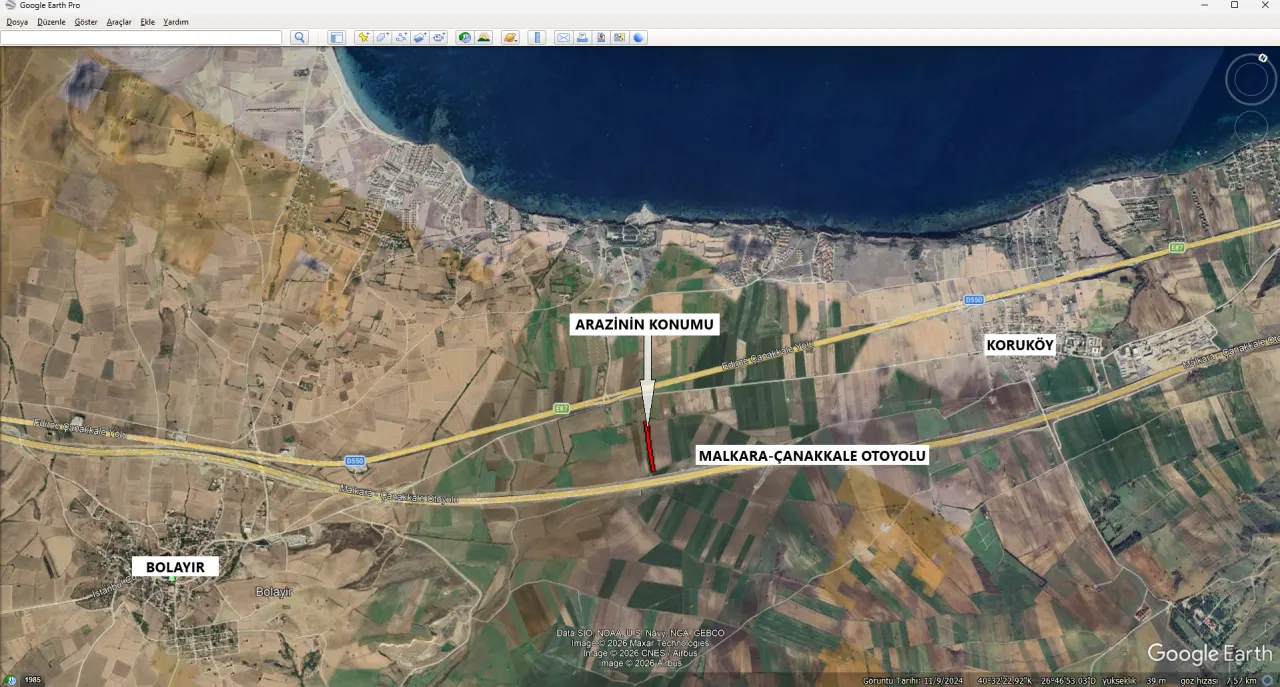Click the D550 road shield near Koruköy

click(x=974, y=299)
